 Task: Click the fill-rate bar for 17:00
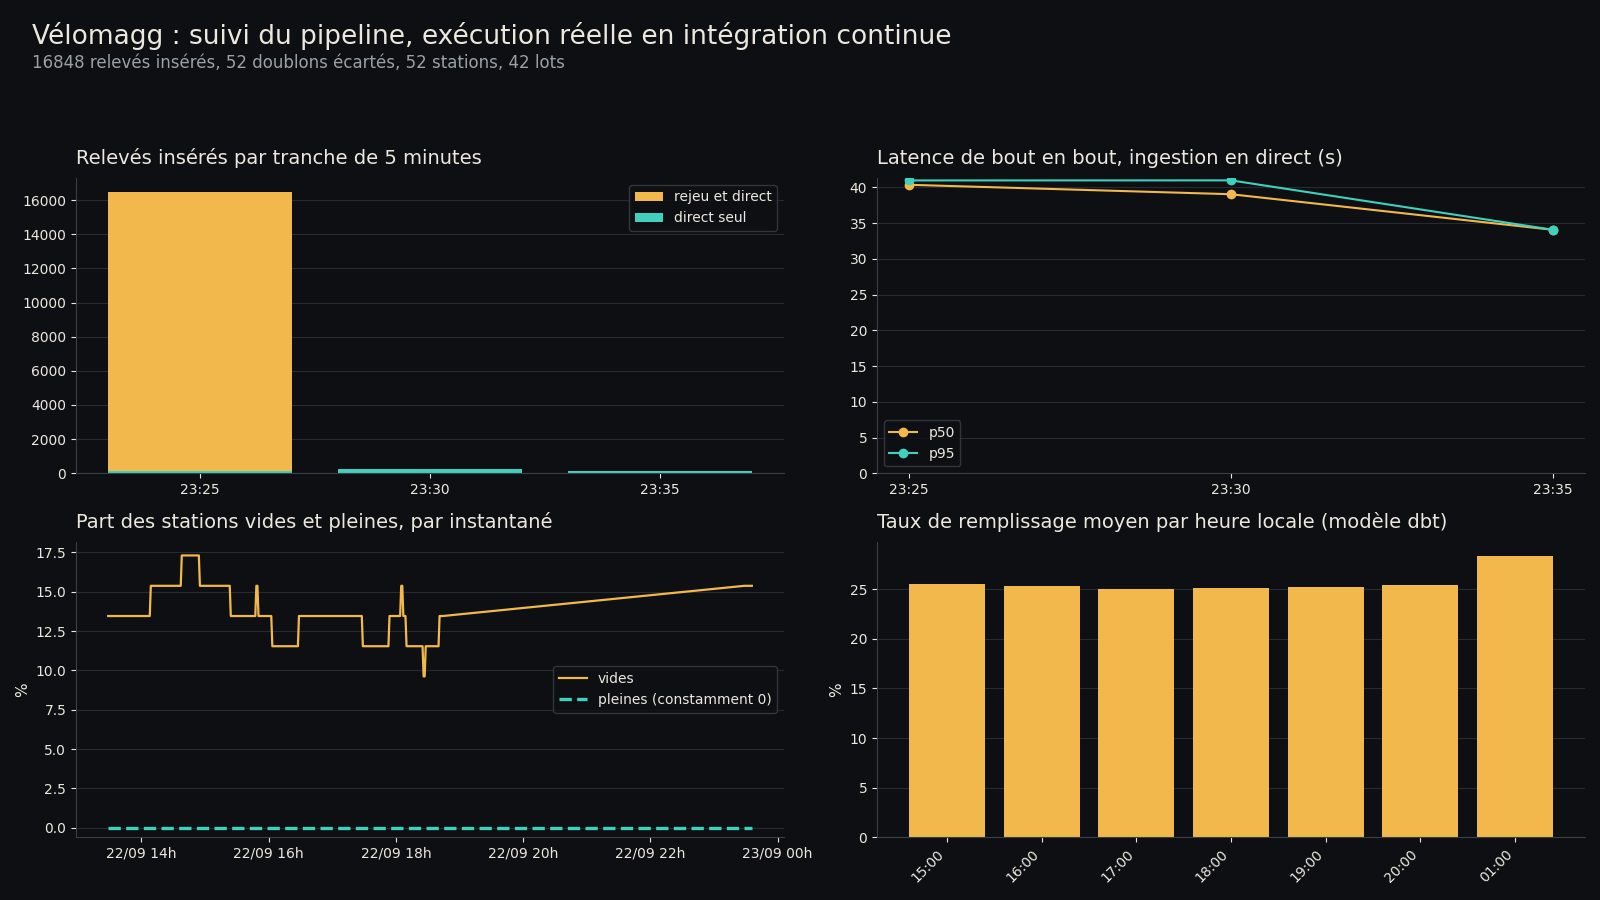pyautogui.click(x=1136, y=713)
